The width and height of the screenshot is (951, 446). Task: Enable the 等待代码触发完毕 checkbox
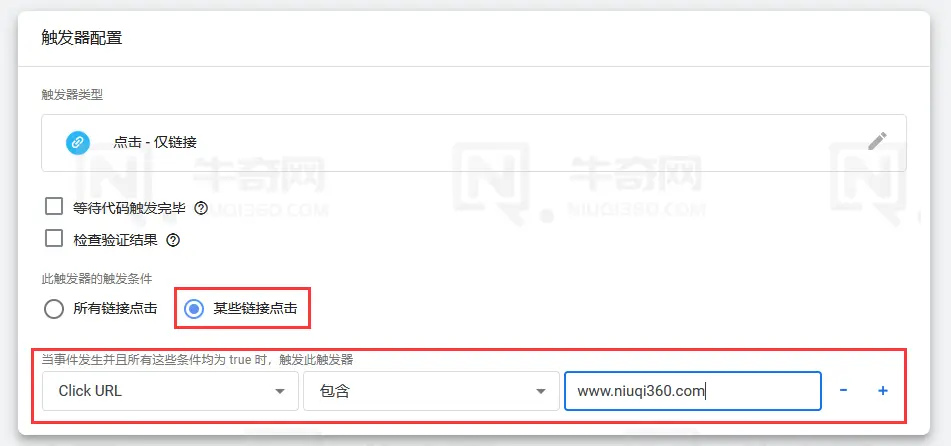pos(54,206)
